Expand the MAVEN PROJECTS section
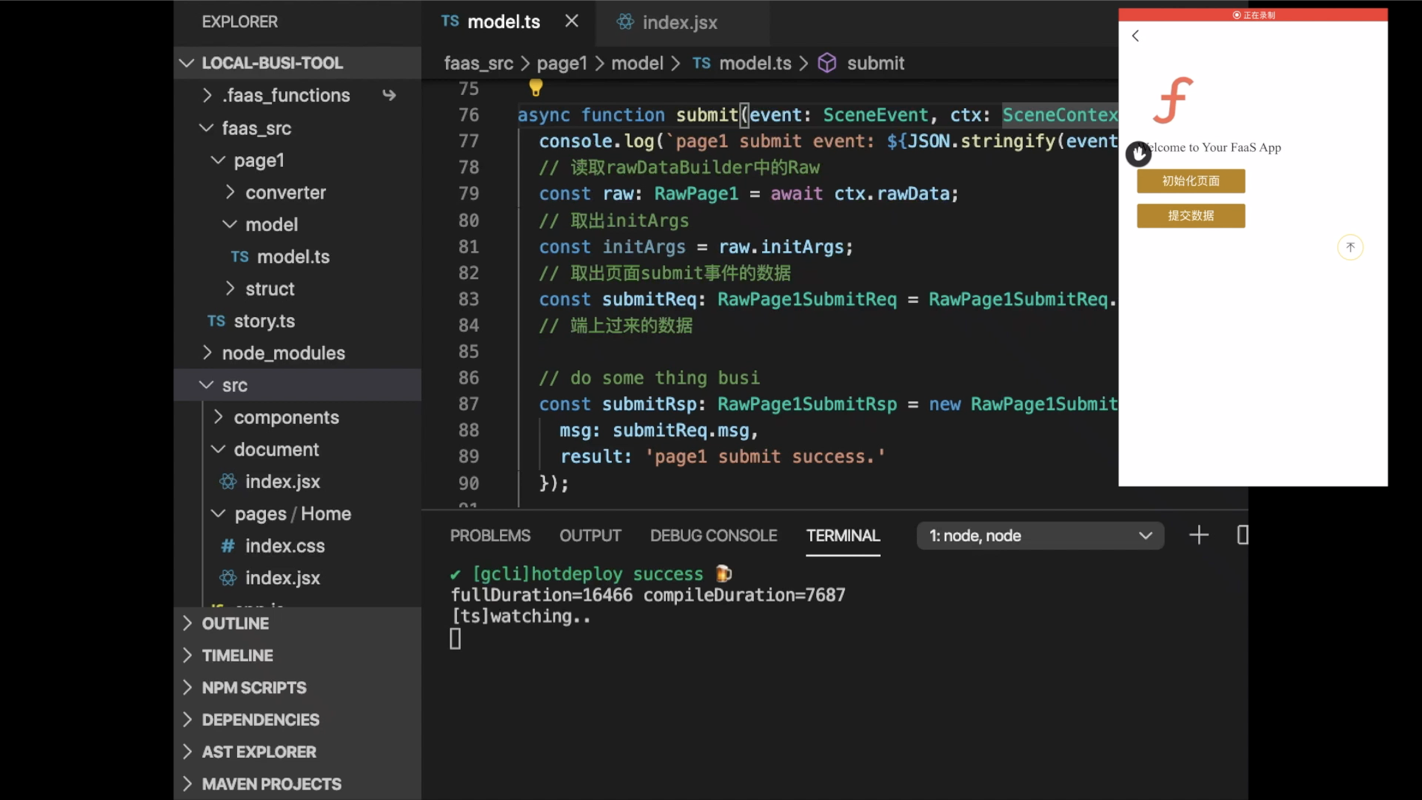Image resolution: width=1422 pixels, height=800 pixels. point(298,784)
